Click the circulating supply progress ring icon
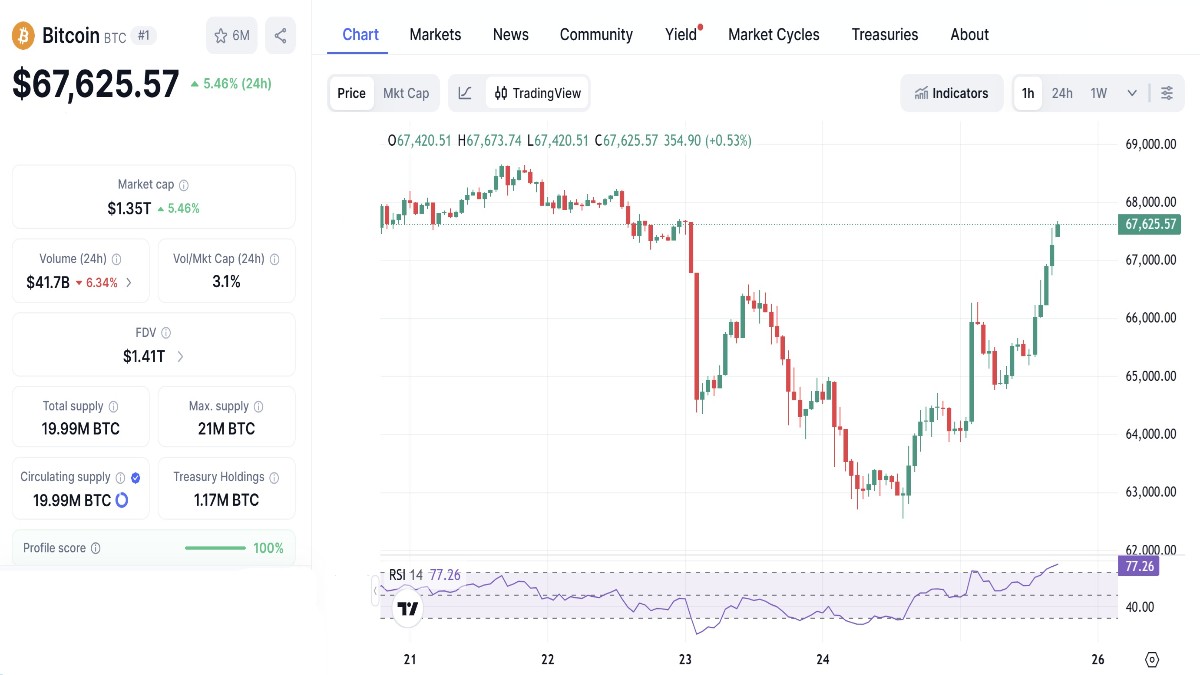The image size is (1200, 675). [122, 500]
